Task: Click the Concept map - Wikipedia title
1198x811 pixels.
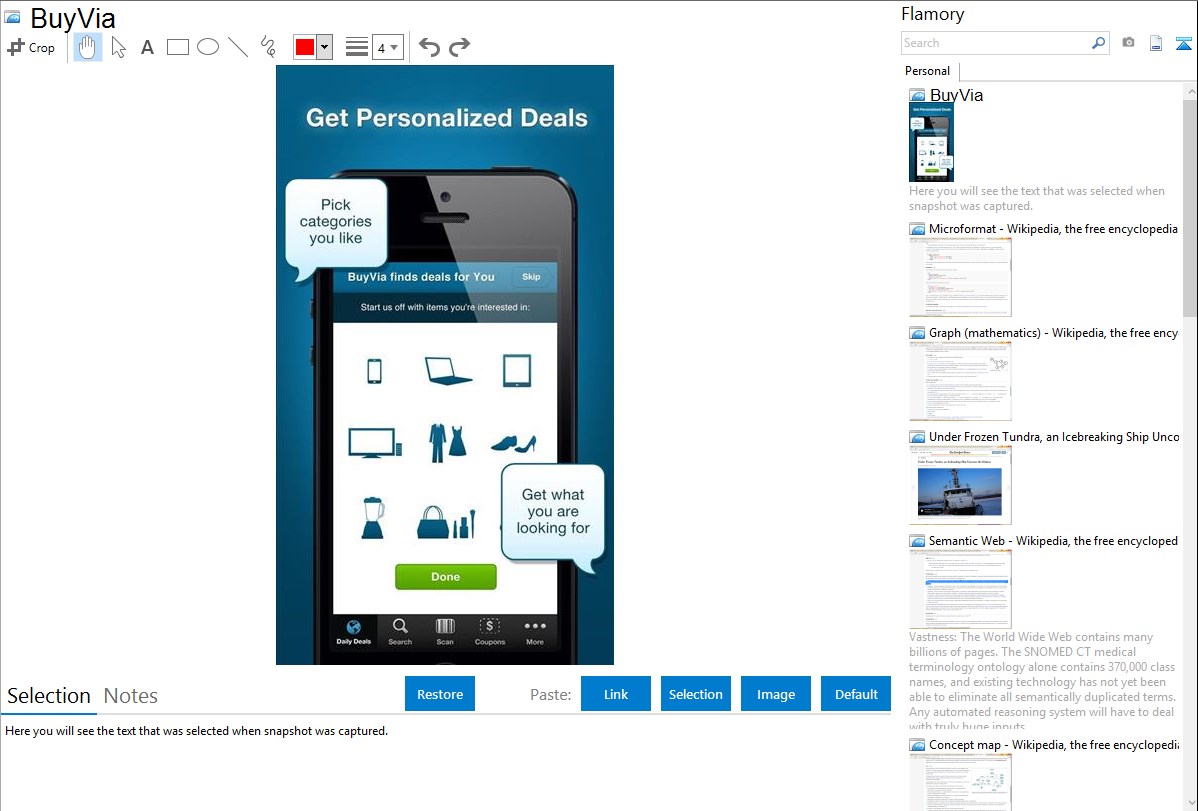Action: tap(1054, 744)
